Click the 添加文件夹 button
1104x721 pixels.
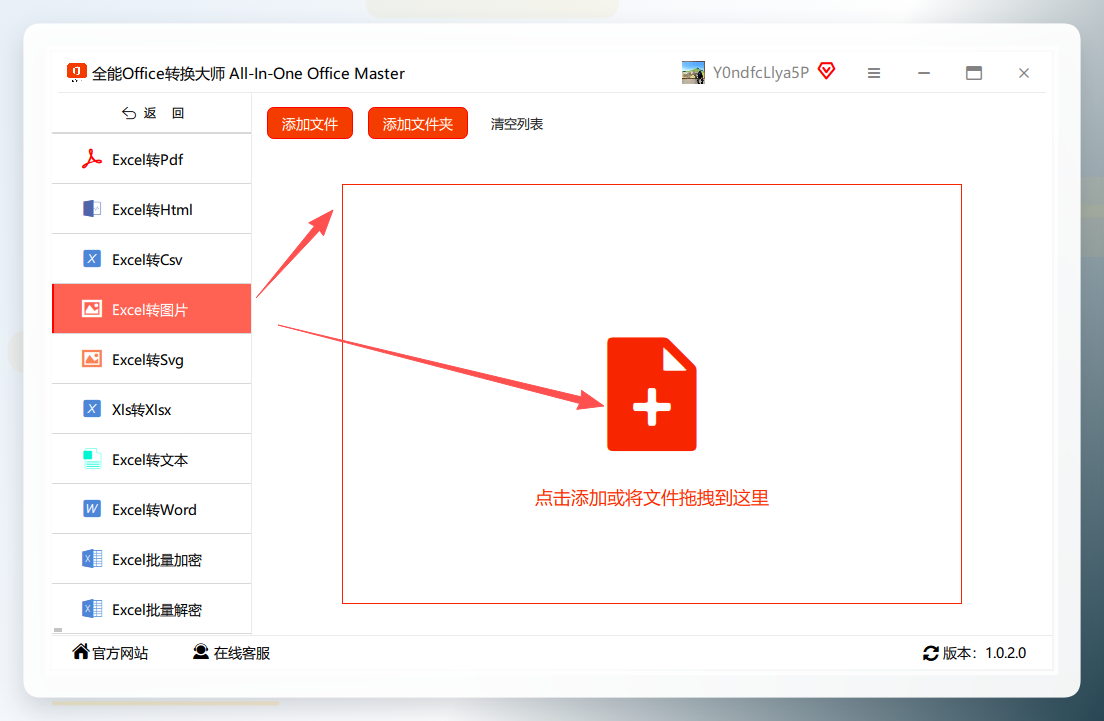tap(418, 124)
